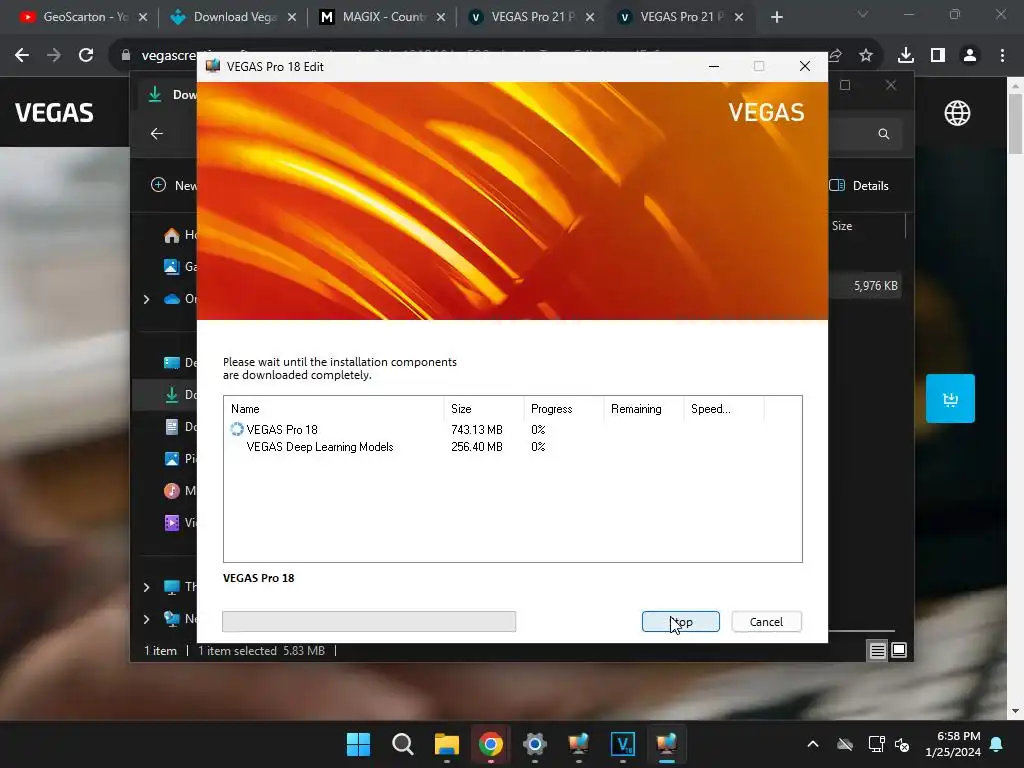Open Chrome tab search chevron
The width and height of the screenshot is (1024, 768).
pyautogui.click(x=863, y=14)
